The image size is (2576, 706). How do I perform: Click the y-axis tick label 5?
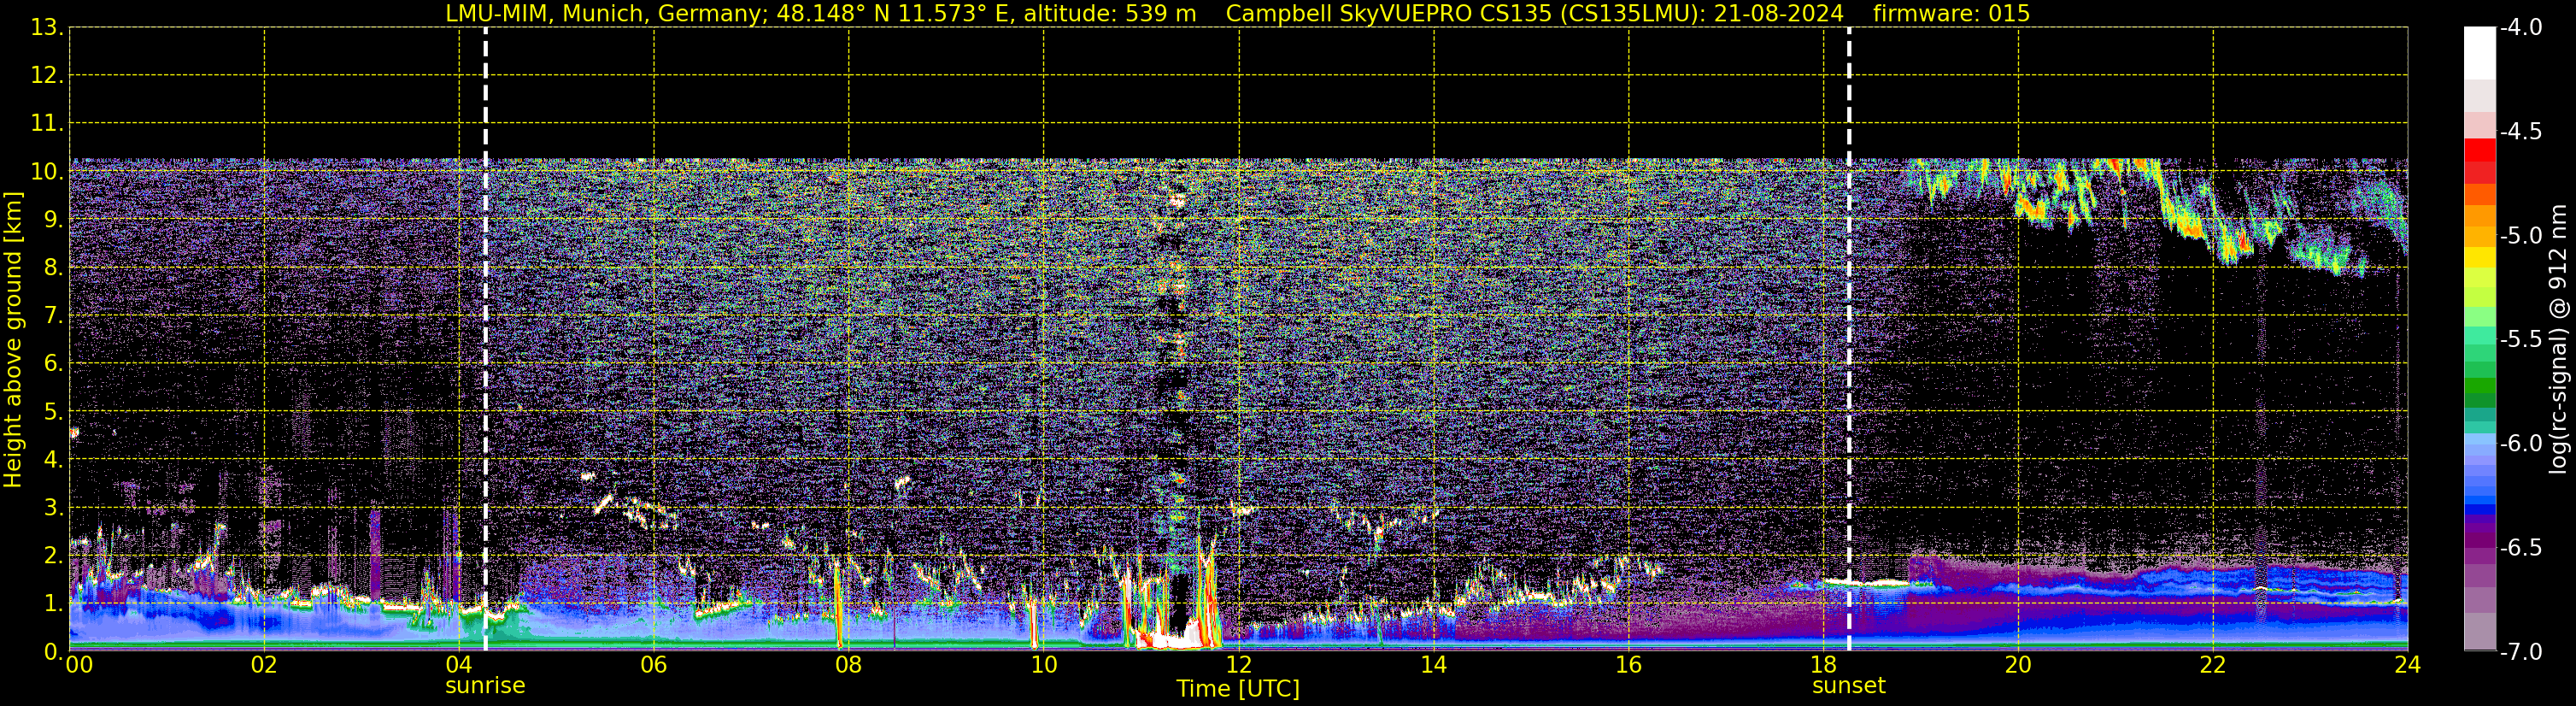(x=52, y=411)
